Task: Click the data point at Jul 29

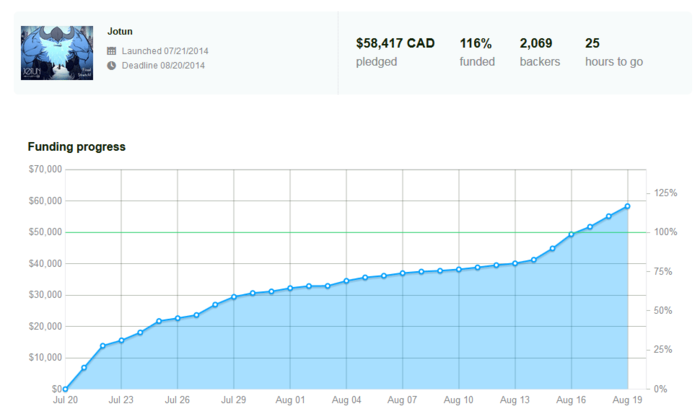Action: (x=233, y=297)
